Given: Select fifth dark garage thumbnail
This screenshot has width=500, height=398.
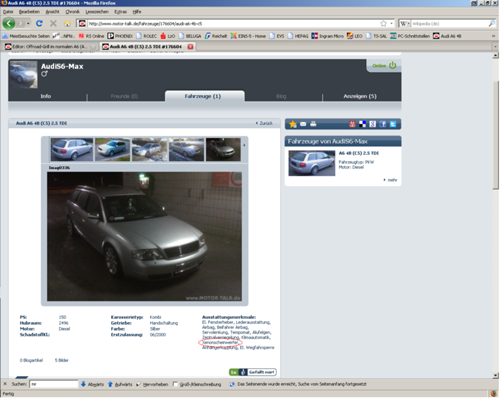Looking at the screenshot, I should pyautogui.click(x=223, y=150).
